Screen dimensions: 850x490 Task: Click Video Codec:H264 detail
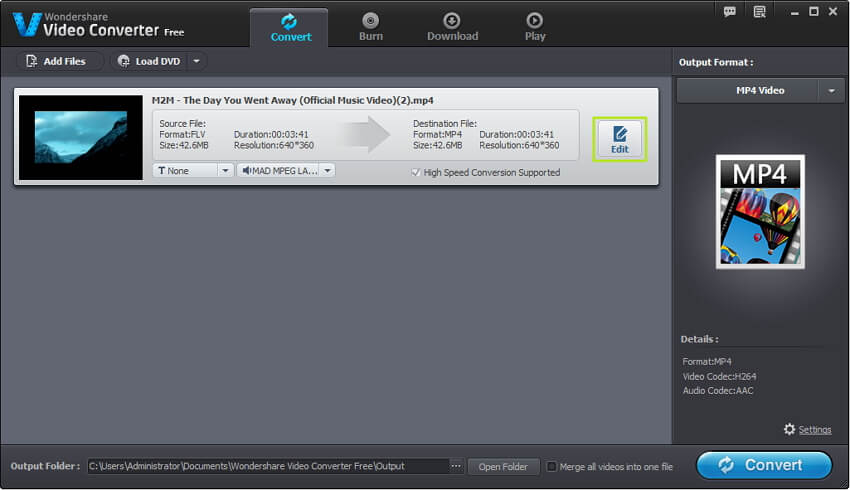point(719,377)
